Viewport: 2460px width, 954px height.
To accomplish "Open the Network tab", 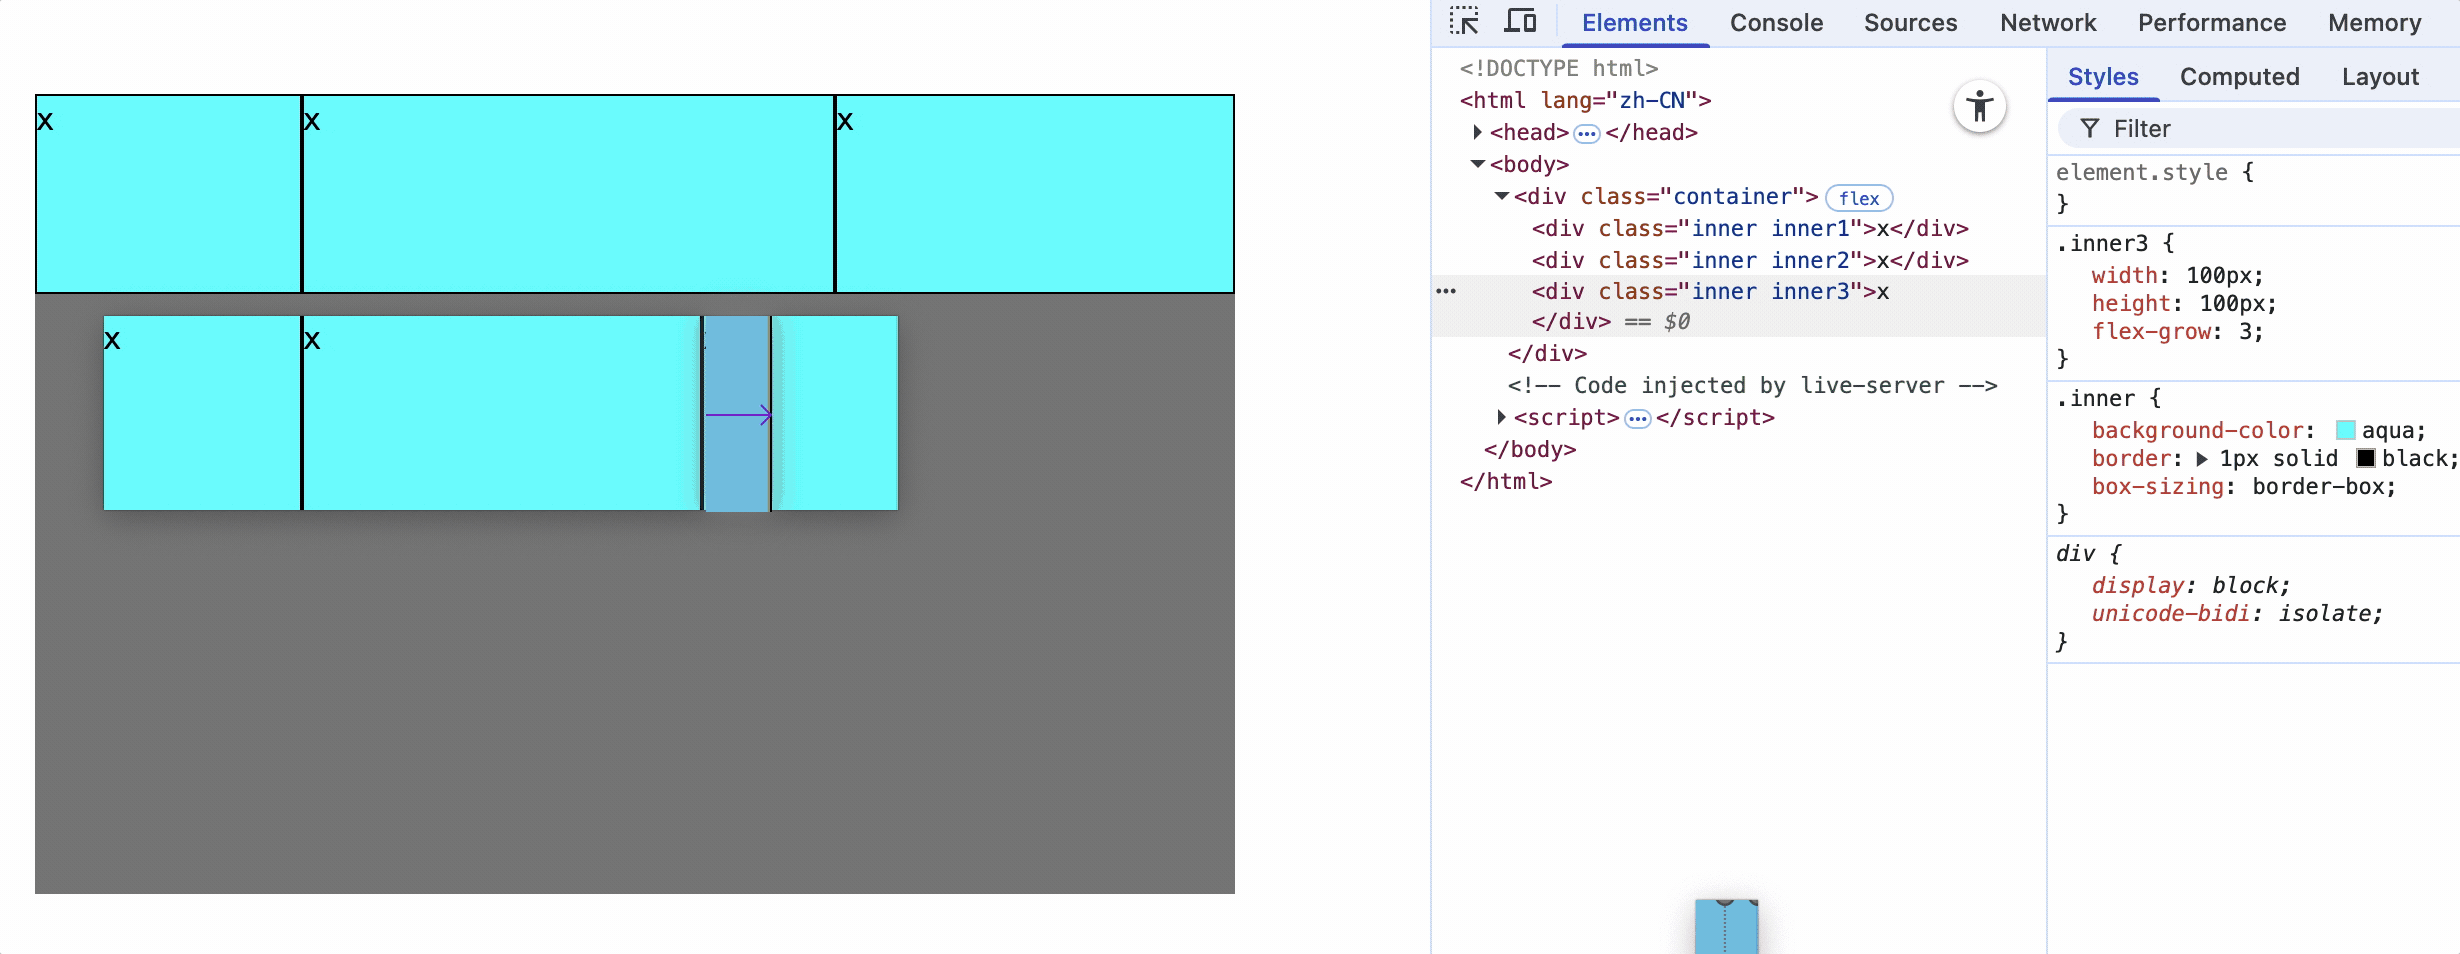I will (2048, 23).
